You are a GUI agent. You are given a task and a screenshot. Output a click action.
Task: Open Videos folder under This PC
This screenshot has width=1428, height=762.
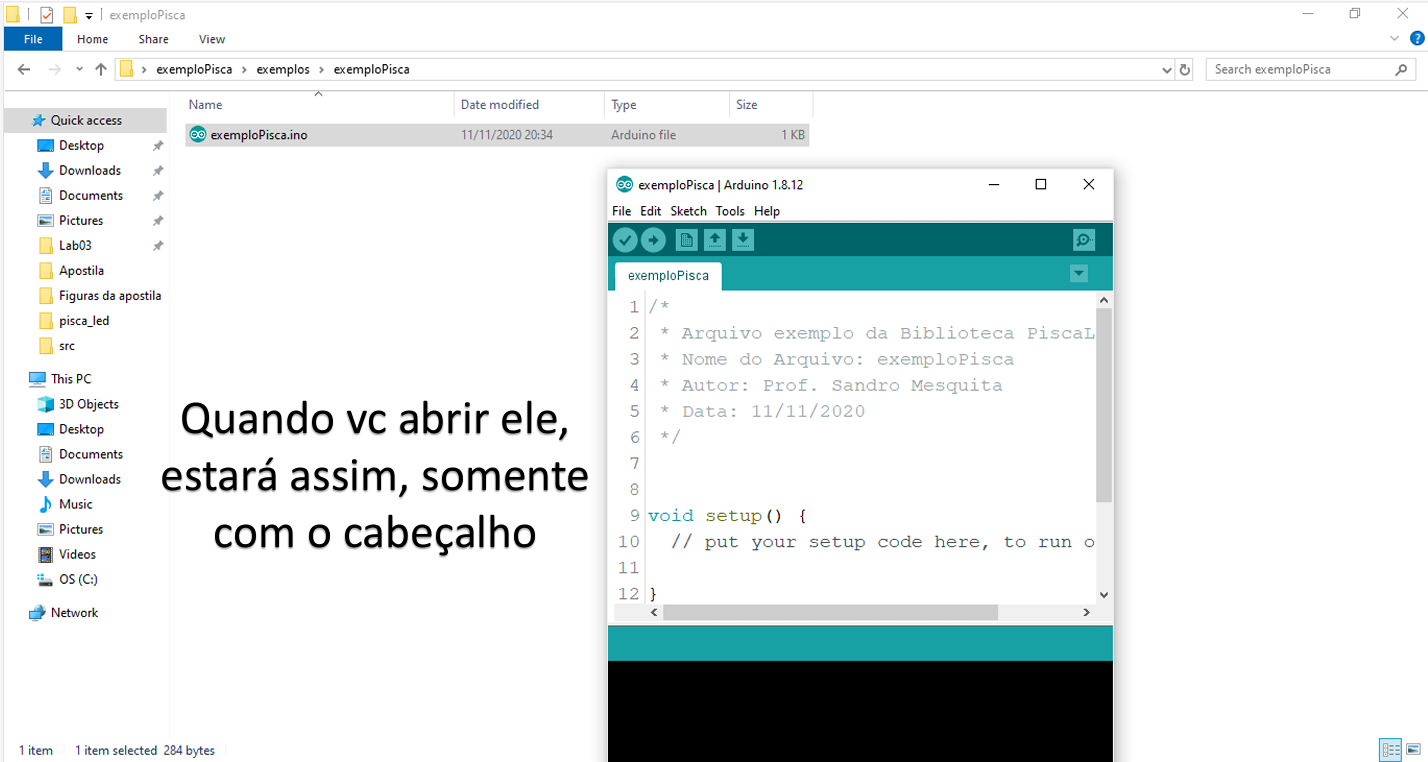(x=77, y=554)
